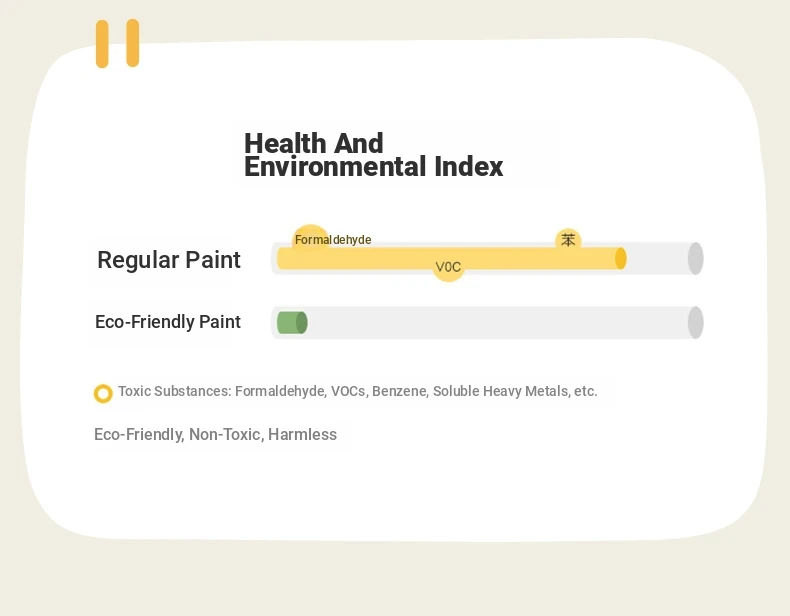Screen dimensions: 790x616
Task: Click Eco-Friendly, Non-Toxic, Harmless text
Action: click(215, 435)
